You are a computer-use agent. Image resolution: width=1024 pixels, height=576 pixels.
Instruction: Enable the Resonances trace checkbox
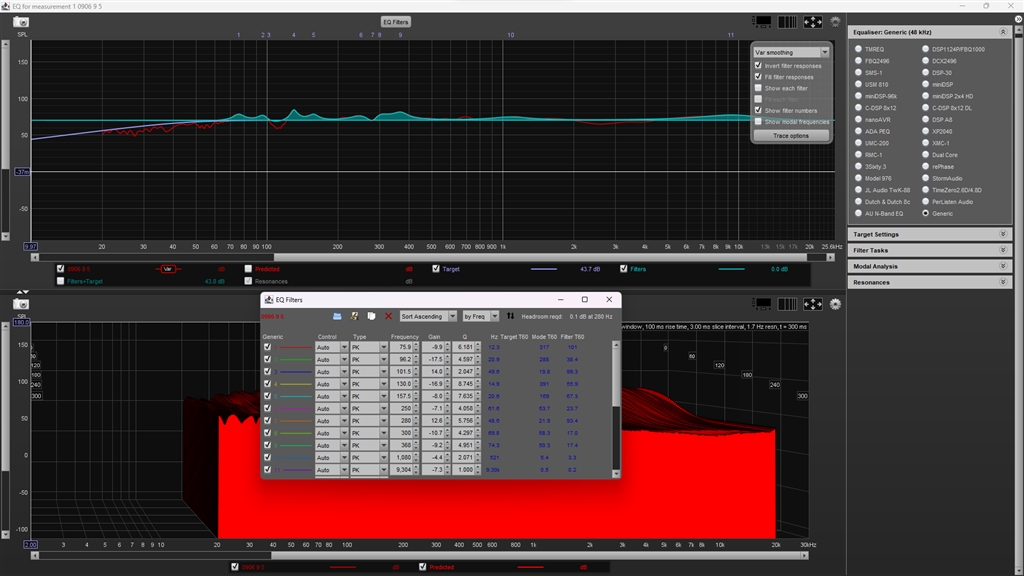[x=248, y=281]
